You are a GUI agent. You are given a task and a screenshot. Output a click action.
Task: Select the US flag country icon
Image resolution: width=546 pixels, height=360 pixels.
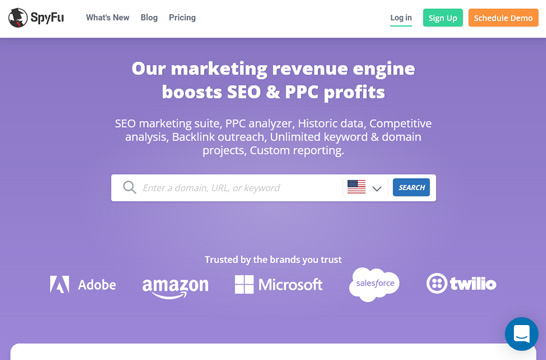point(356,187)
